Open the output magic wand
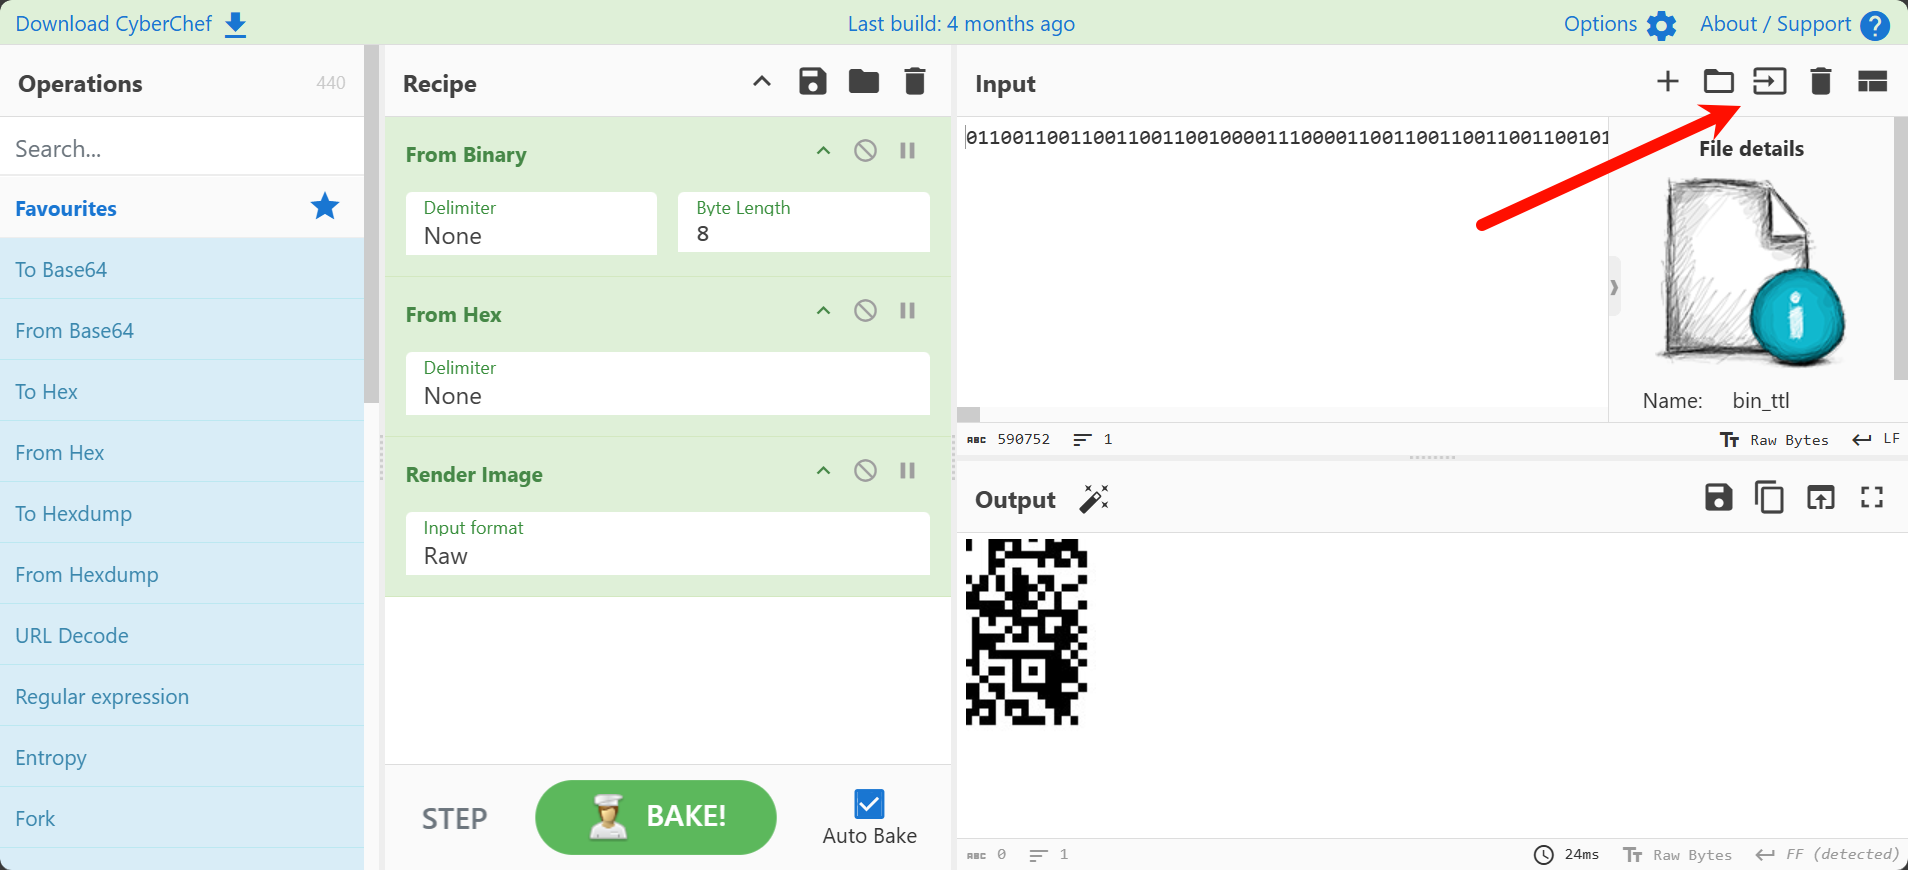 click(1094, 498)
